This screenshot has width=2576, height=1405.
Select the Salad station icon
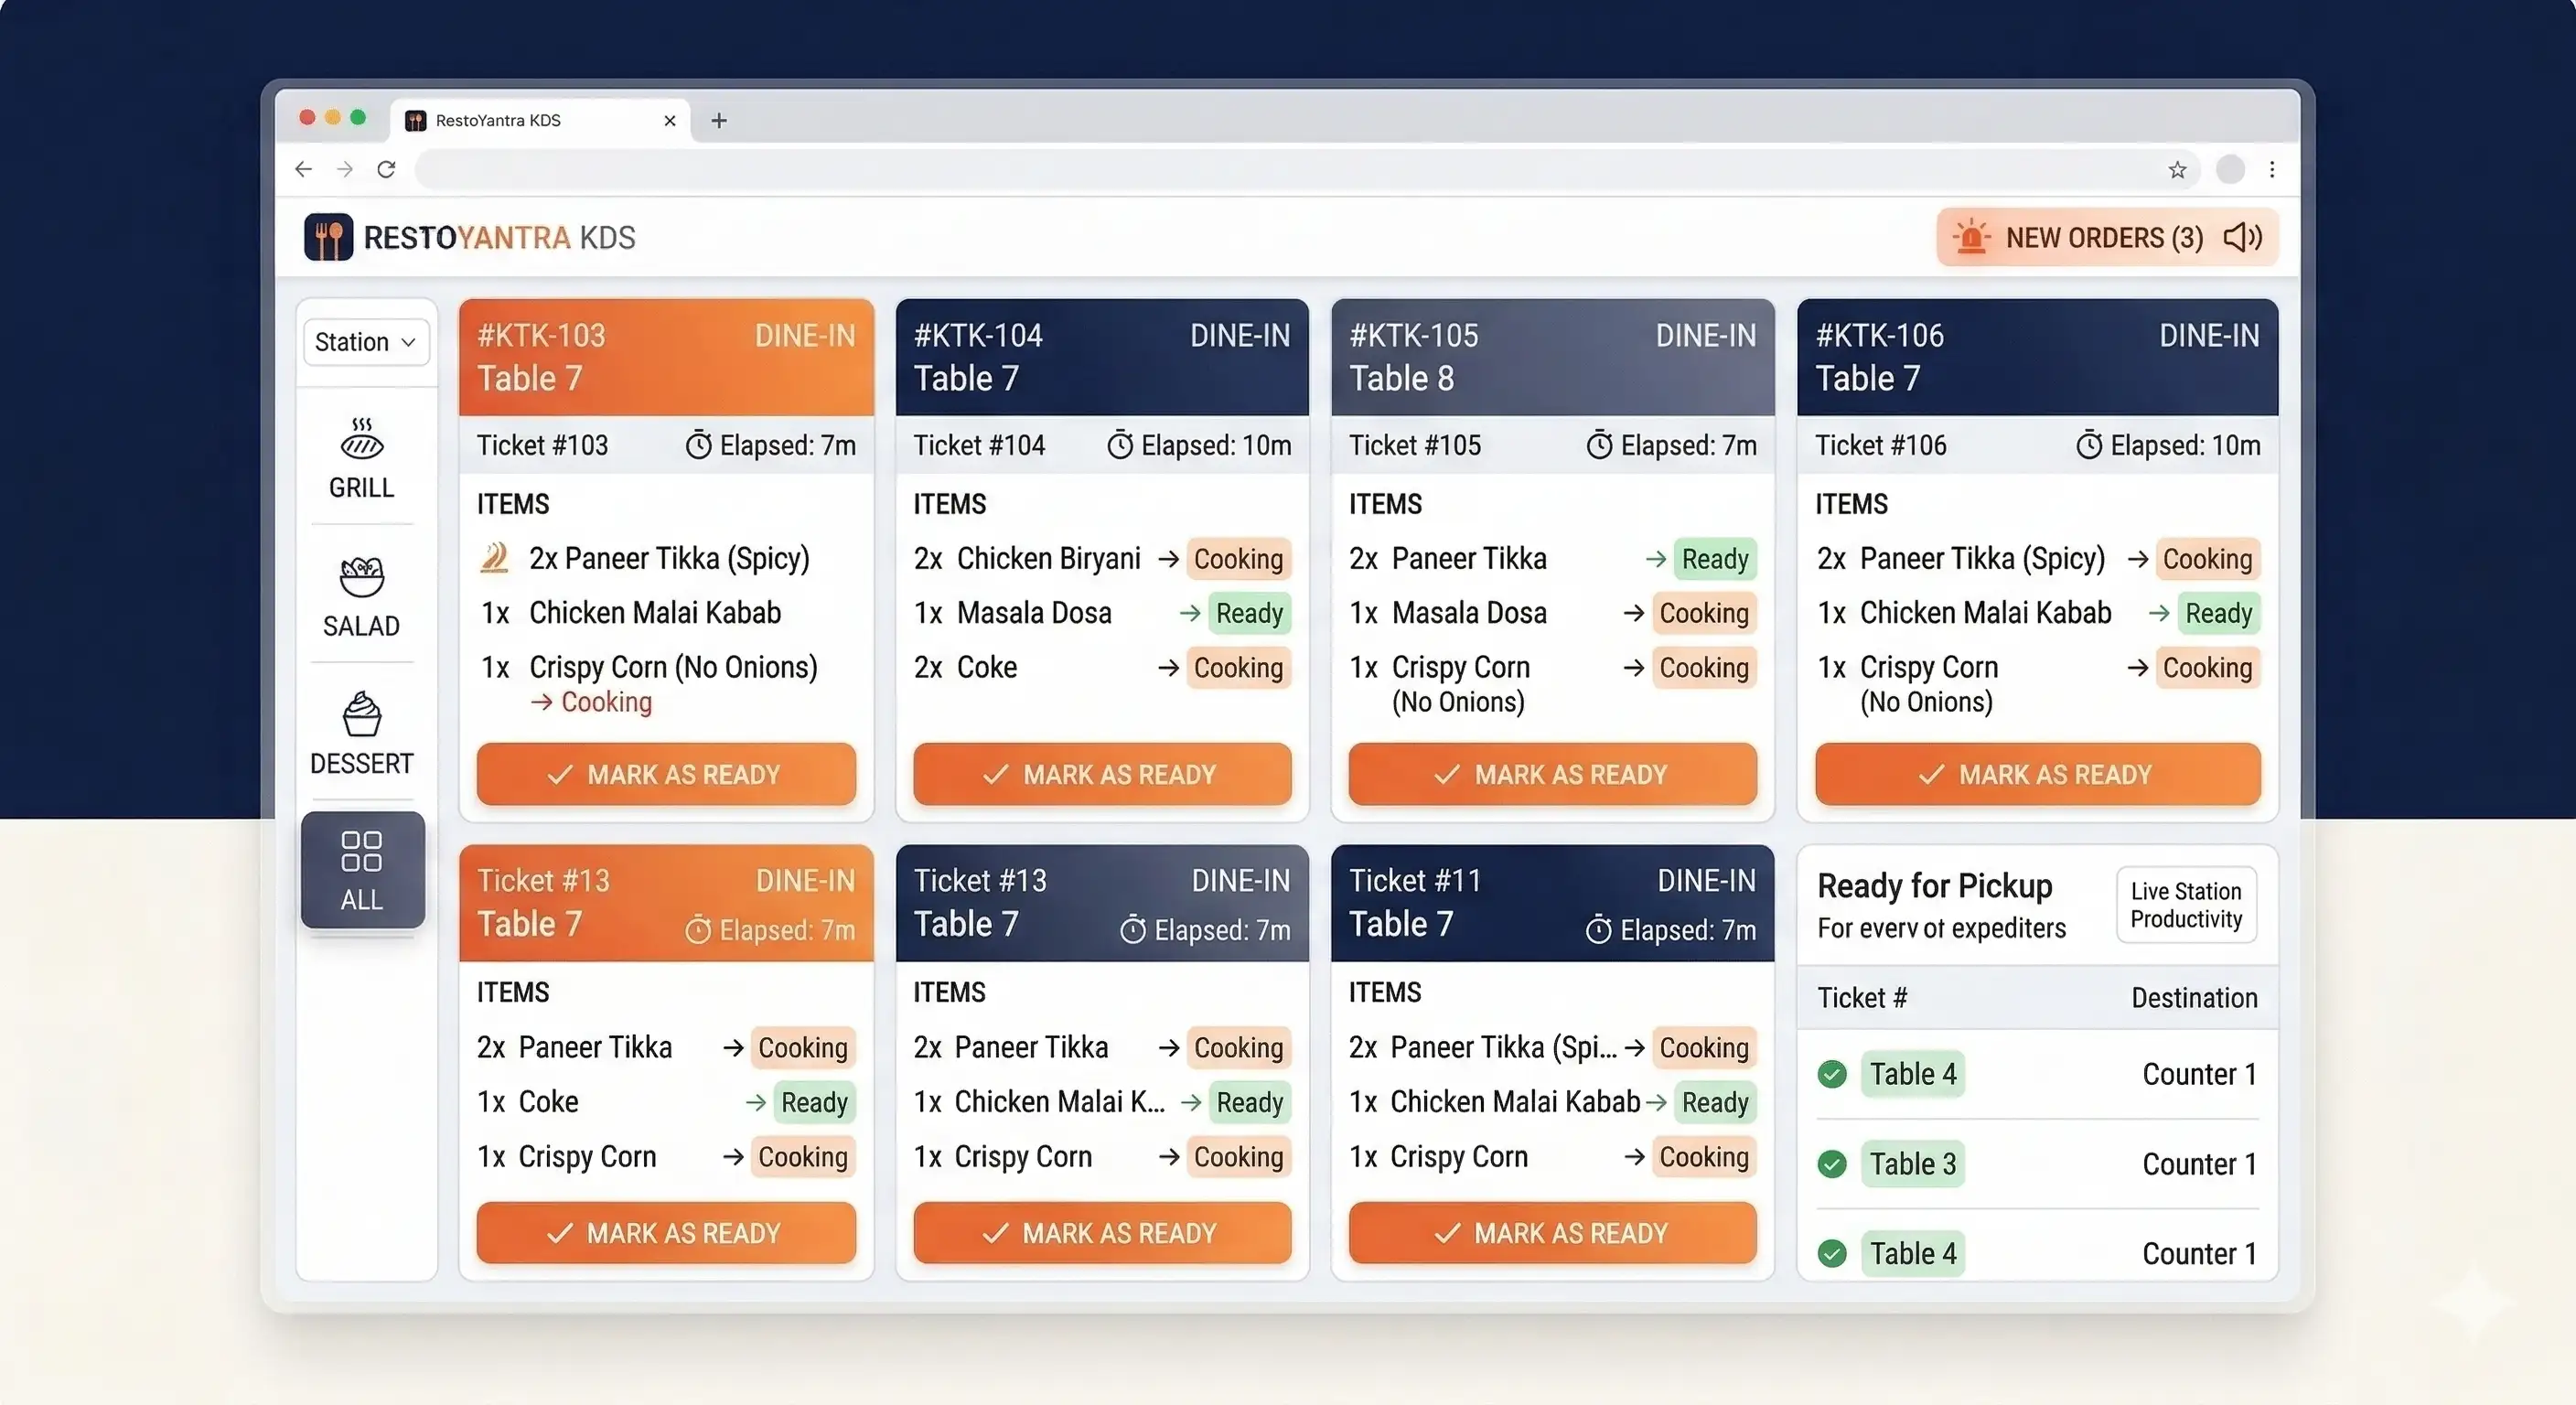pyautogui.click(x=362, y=577)
